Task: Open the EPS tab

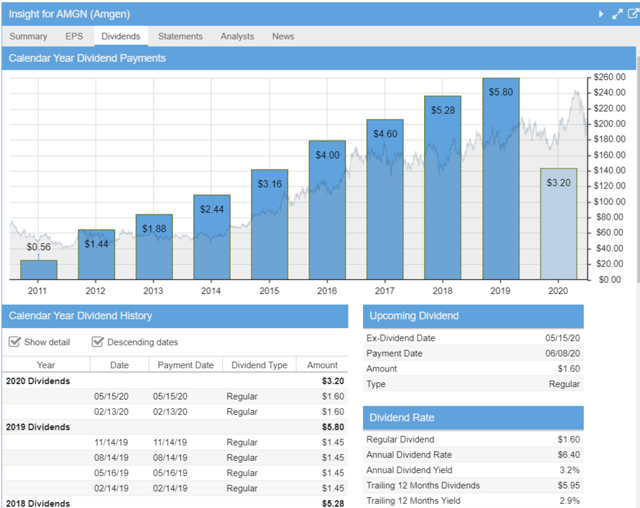Action: [x=74, y=36]
